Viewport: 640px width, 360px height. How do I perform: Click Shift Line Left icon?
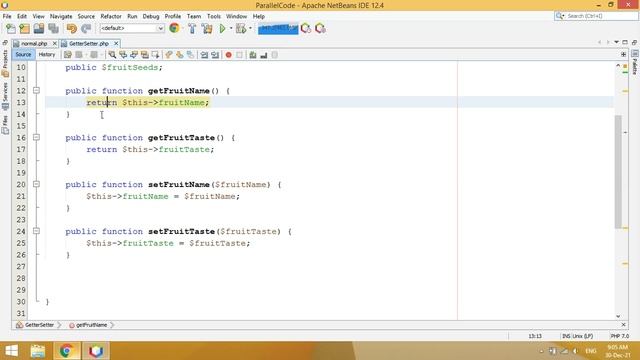[204, 55]
